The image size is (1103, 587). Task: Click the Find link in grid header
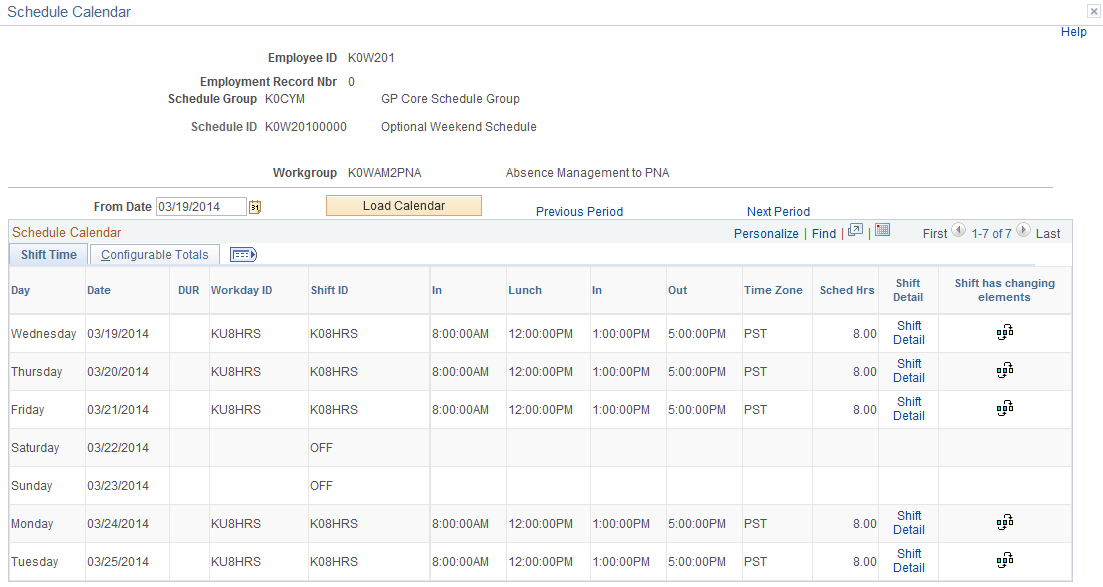(x=824, y=234)
